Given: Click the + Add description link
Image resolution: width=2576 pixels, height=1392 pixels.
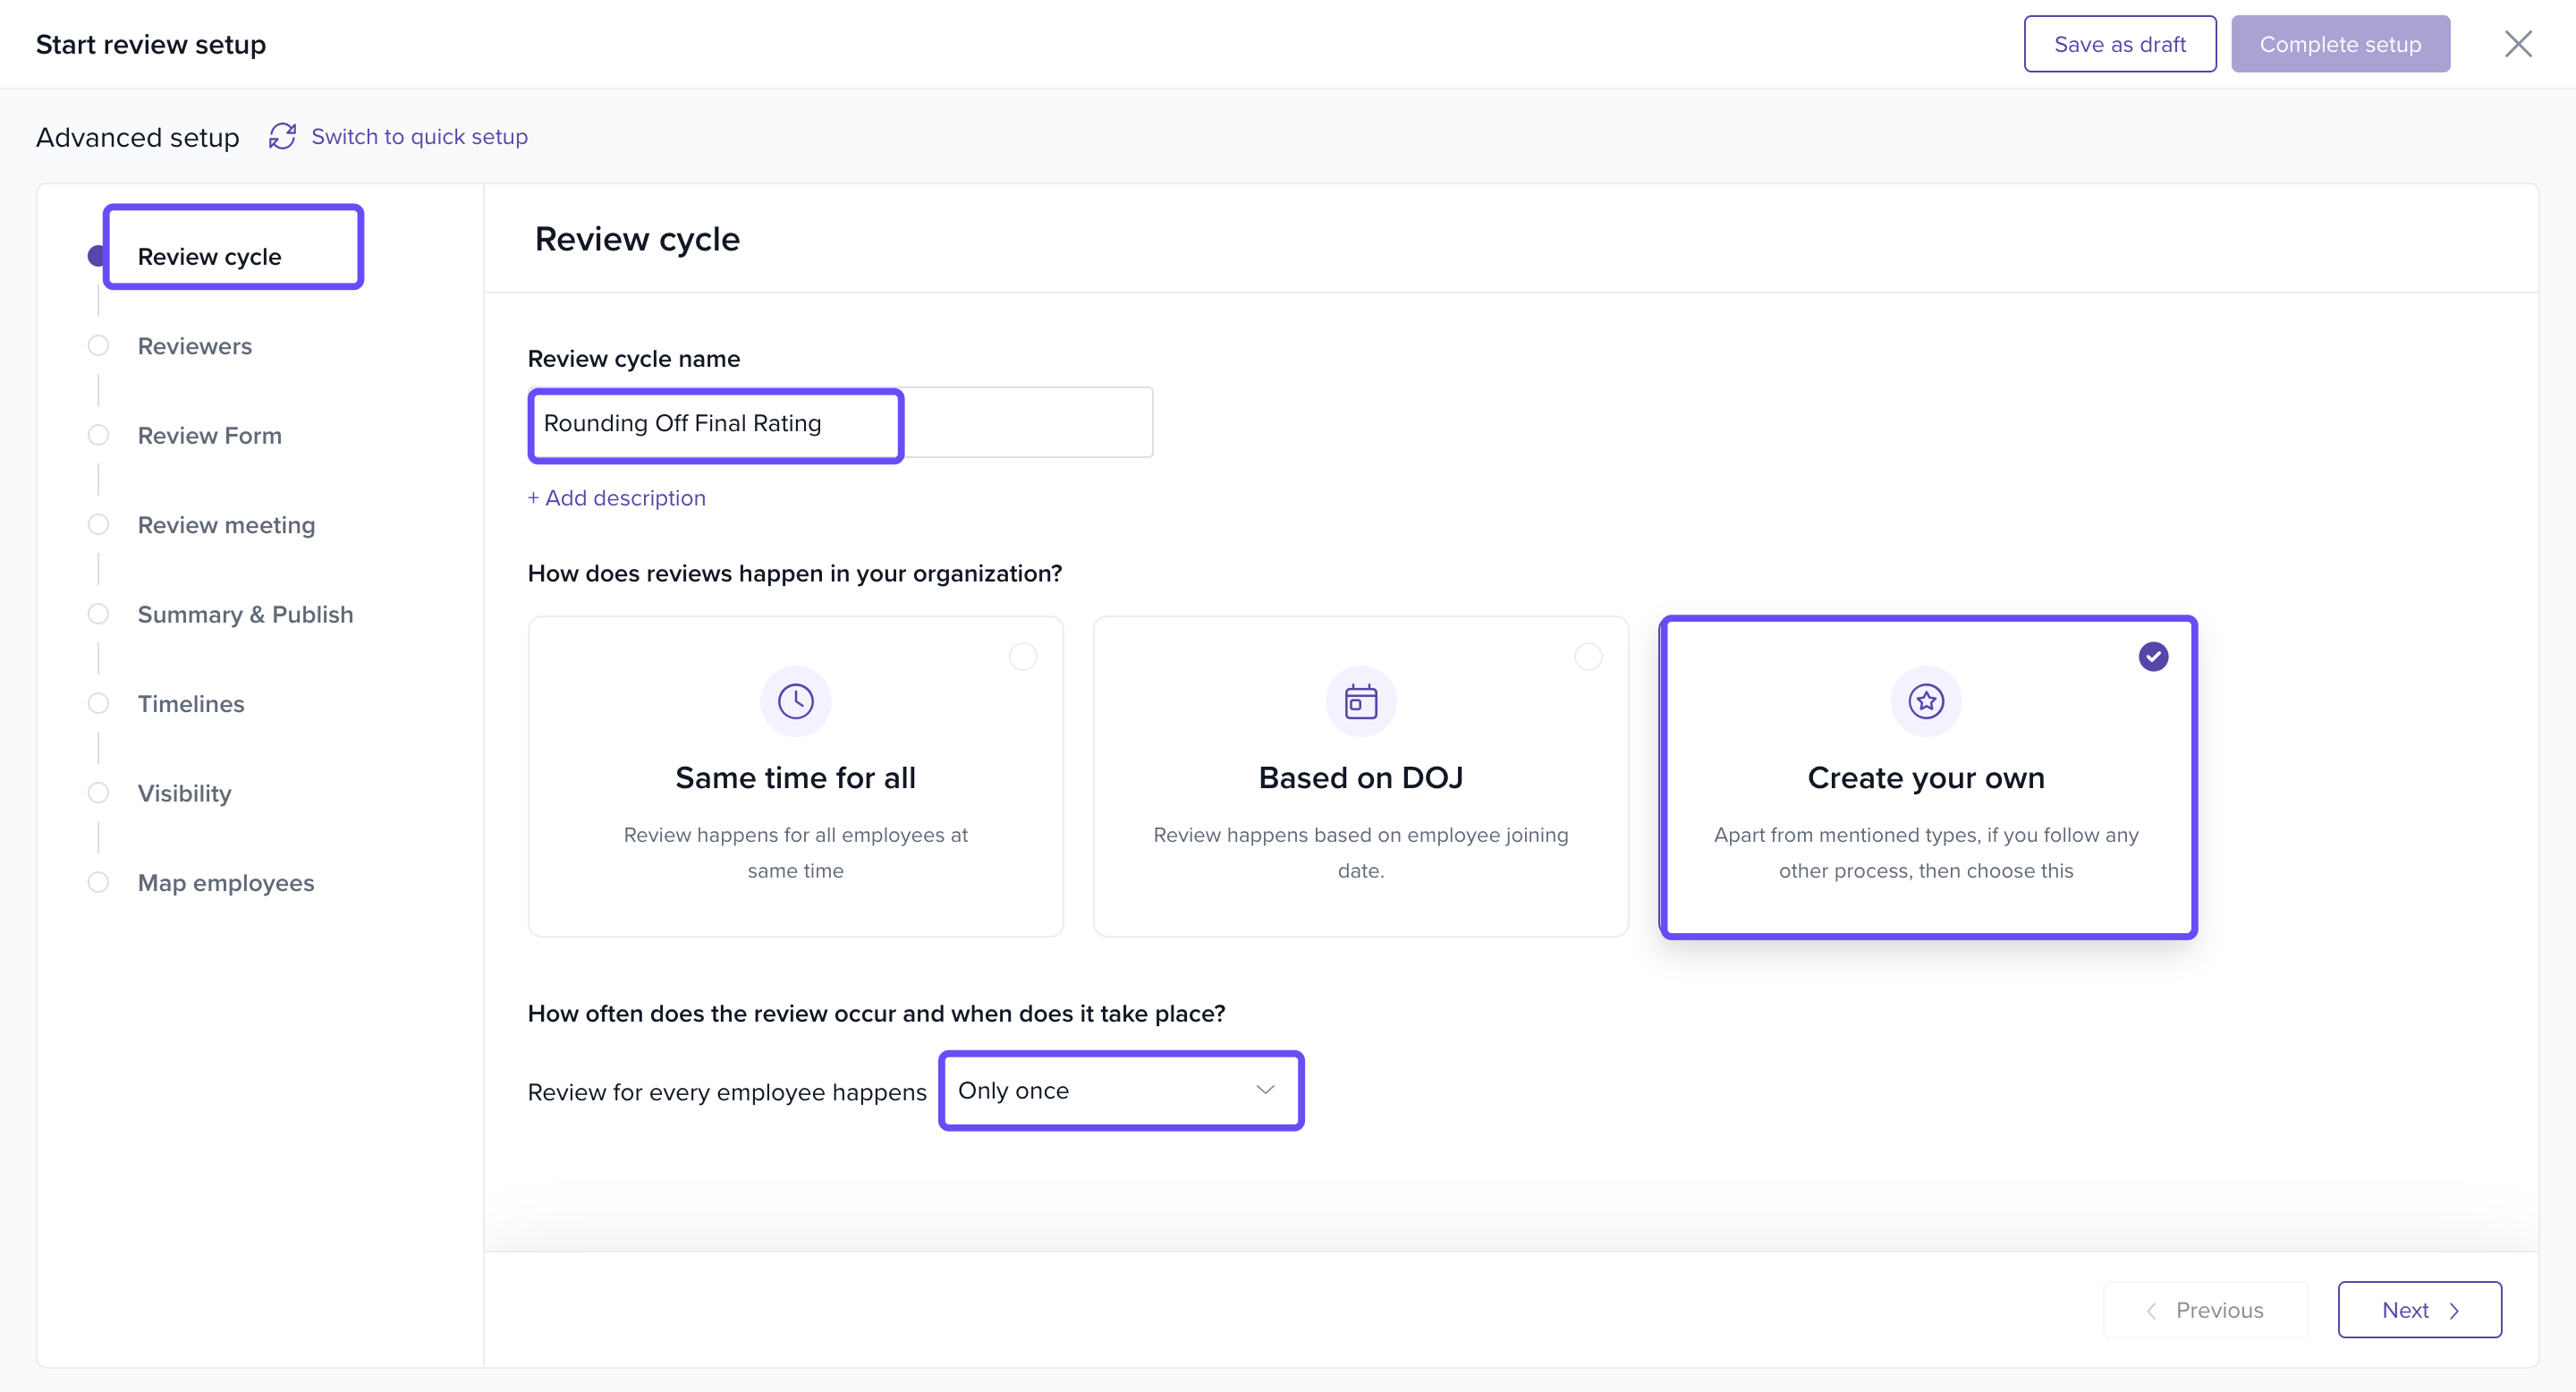Looking at the screenshot, I should pyautogui.click(x=616, y=498).
